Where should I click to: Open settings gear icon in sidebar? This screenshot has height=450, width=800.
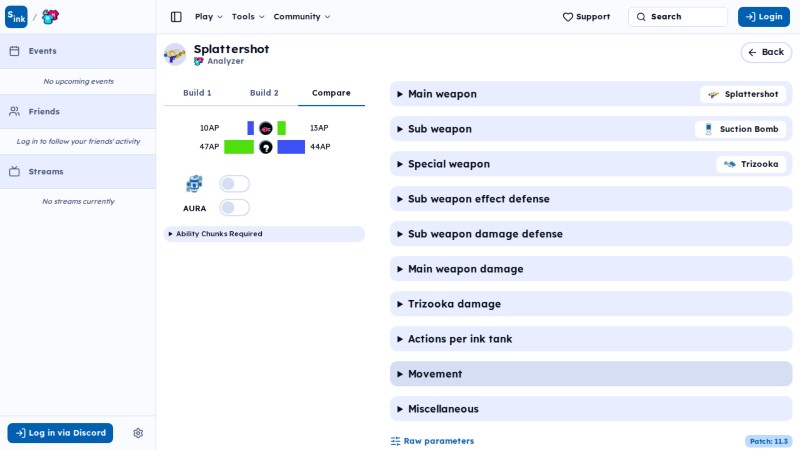tap(138, 433)
